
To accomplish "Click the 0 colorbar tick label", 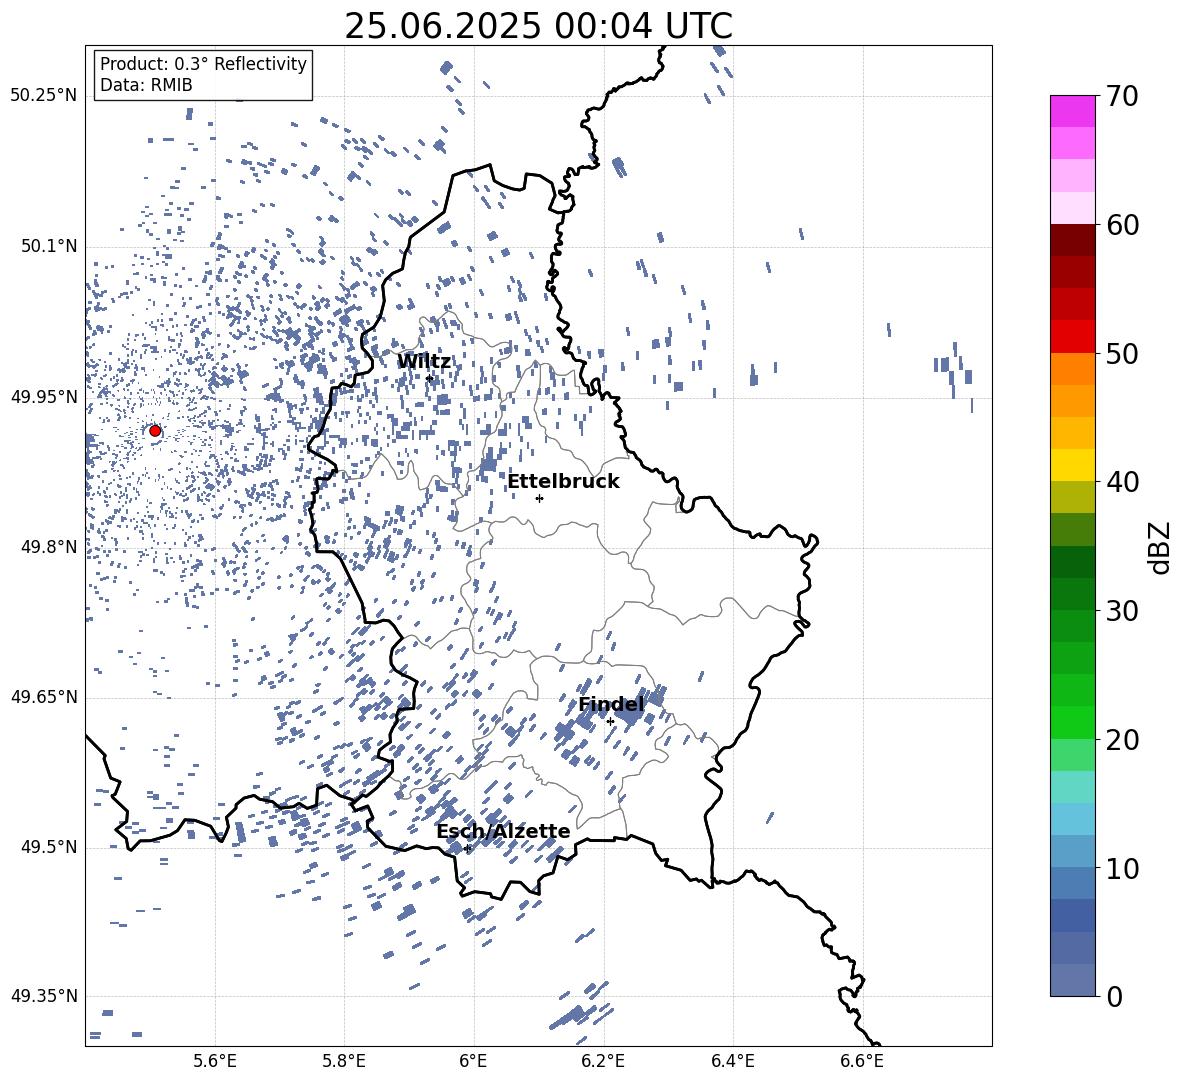I will click(1115, 997).
